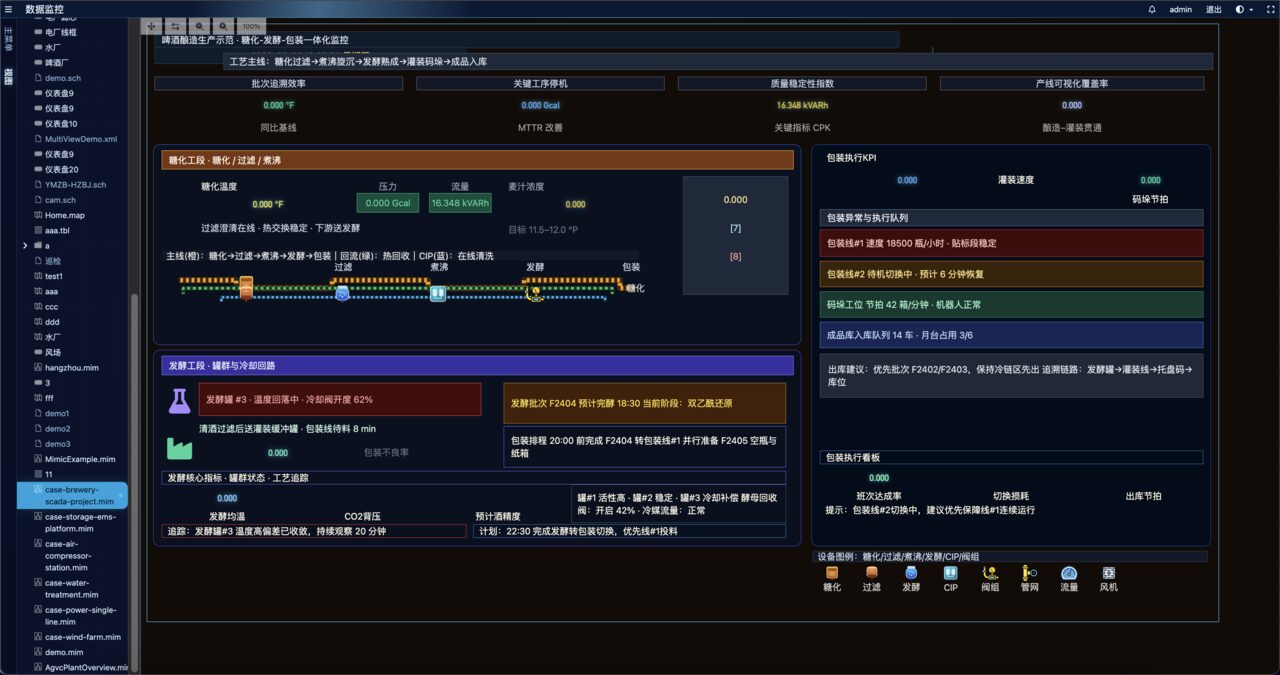Click the 发酵 legend icon
1280x675 pixels.
[x=911, y=573]
